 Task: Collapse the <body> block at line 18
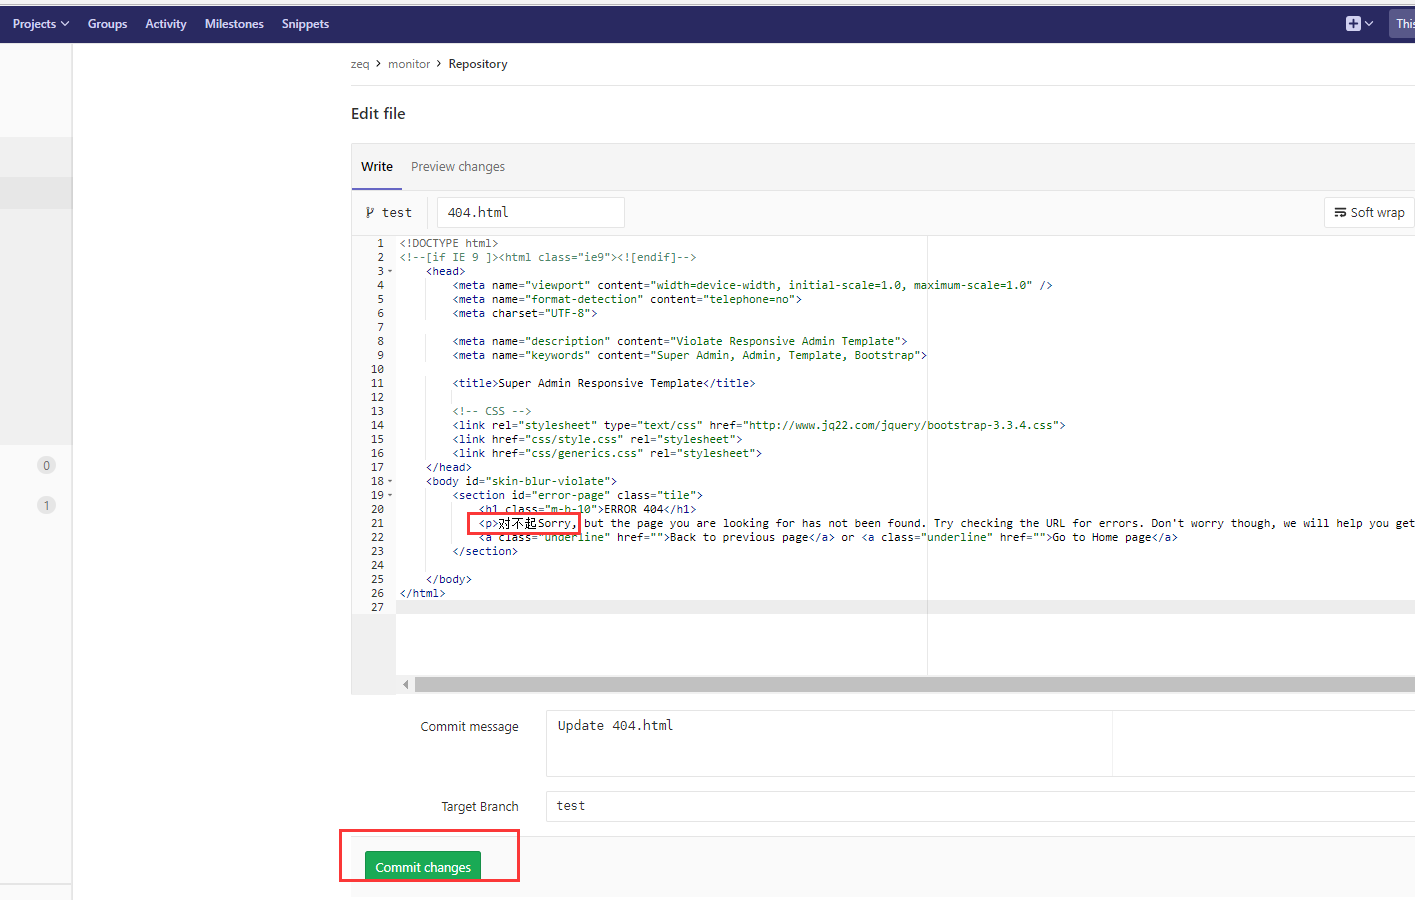pyautogui.click(x=391, y=480)
